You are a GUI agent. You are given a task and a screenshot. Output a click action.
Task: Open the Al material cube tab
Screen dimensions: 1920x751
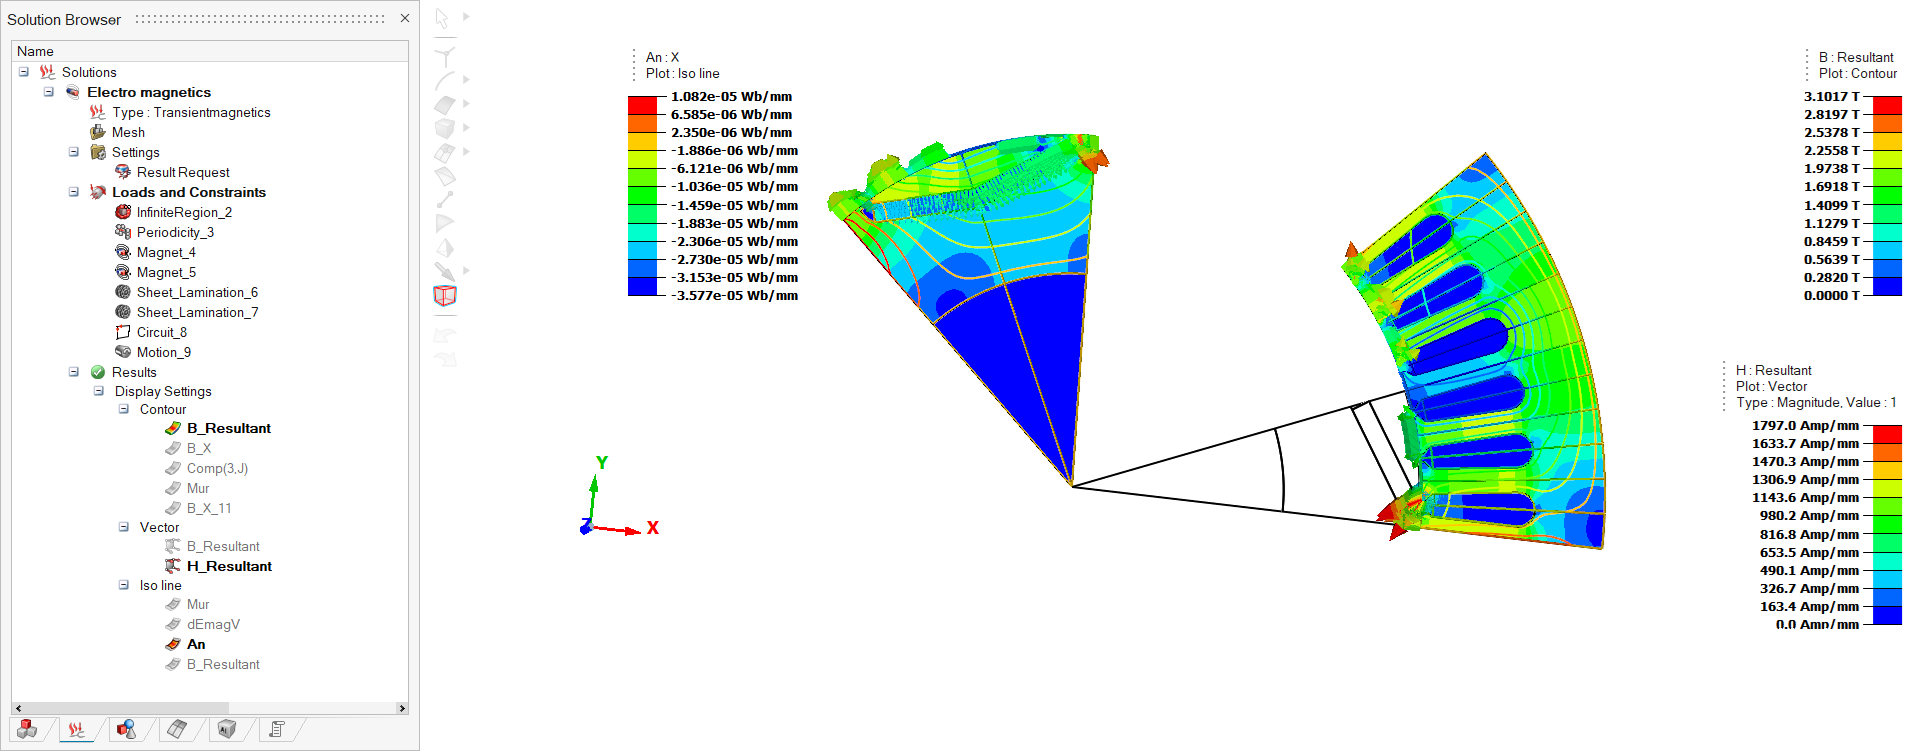227,729
